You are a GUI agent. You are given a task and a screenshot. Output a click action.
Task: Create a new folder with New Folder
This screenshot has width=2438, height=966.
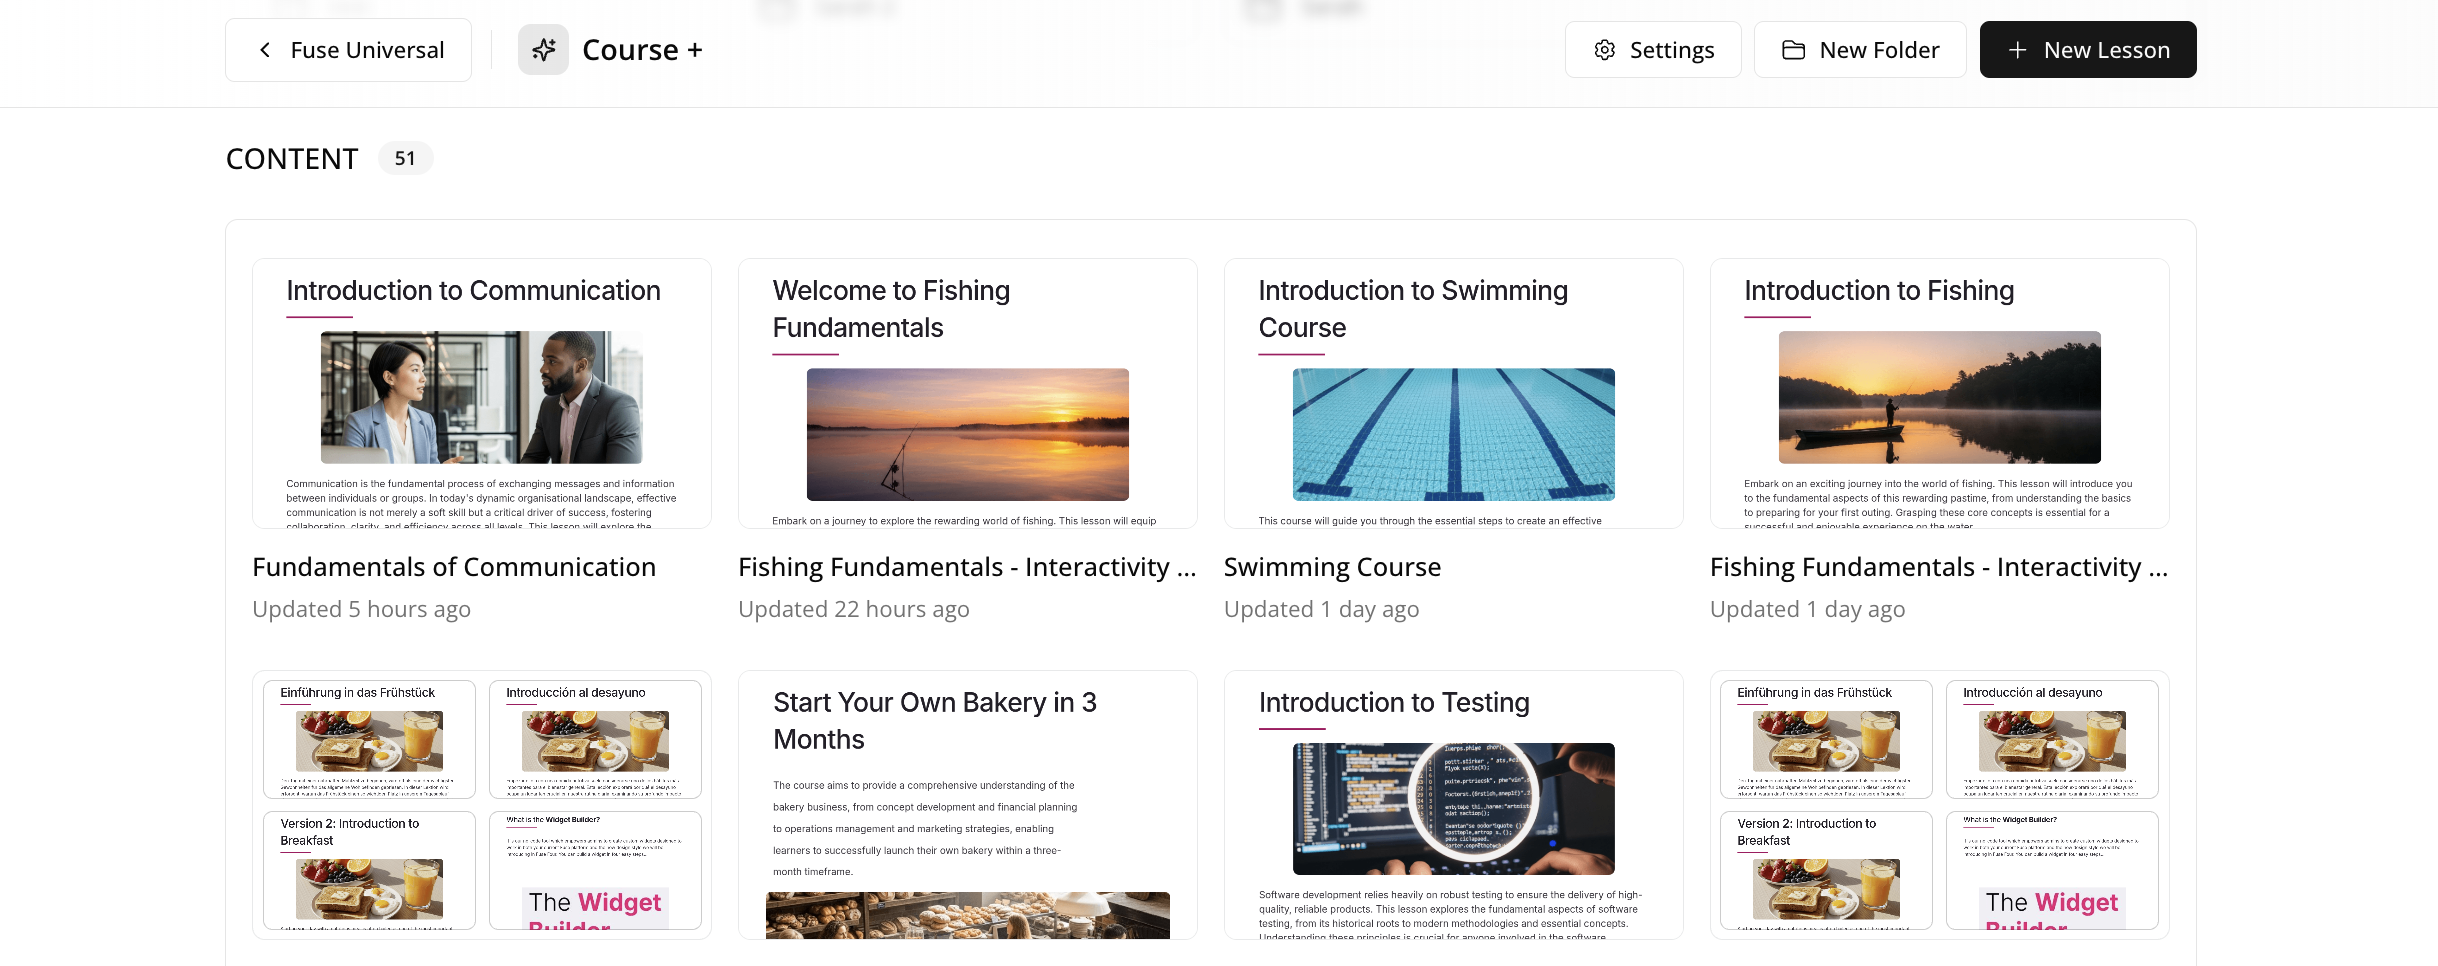point(1860,50)
